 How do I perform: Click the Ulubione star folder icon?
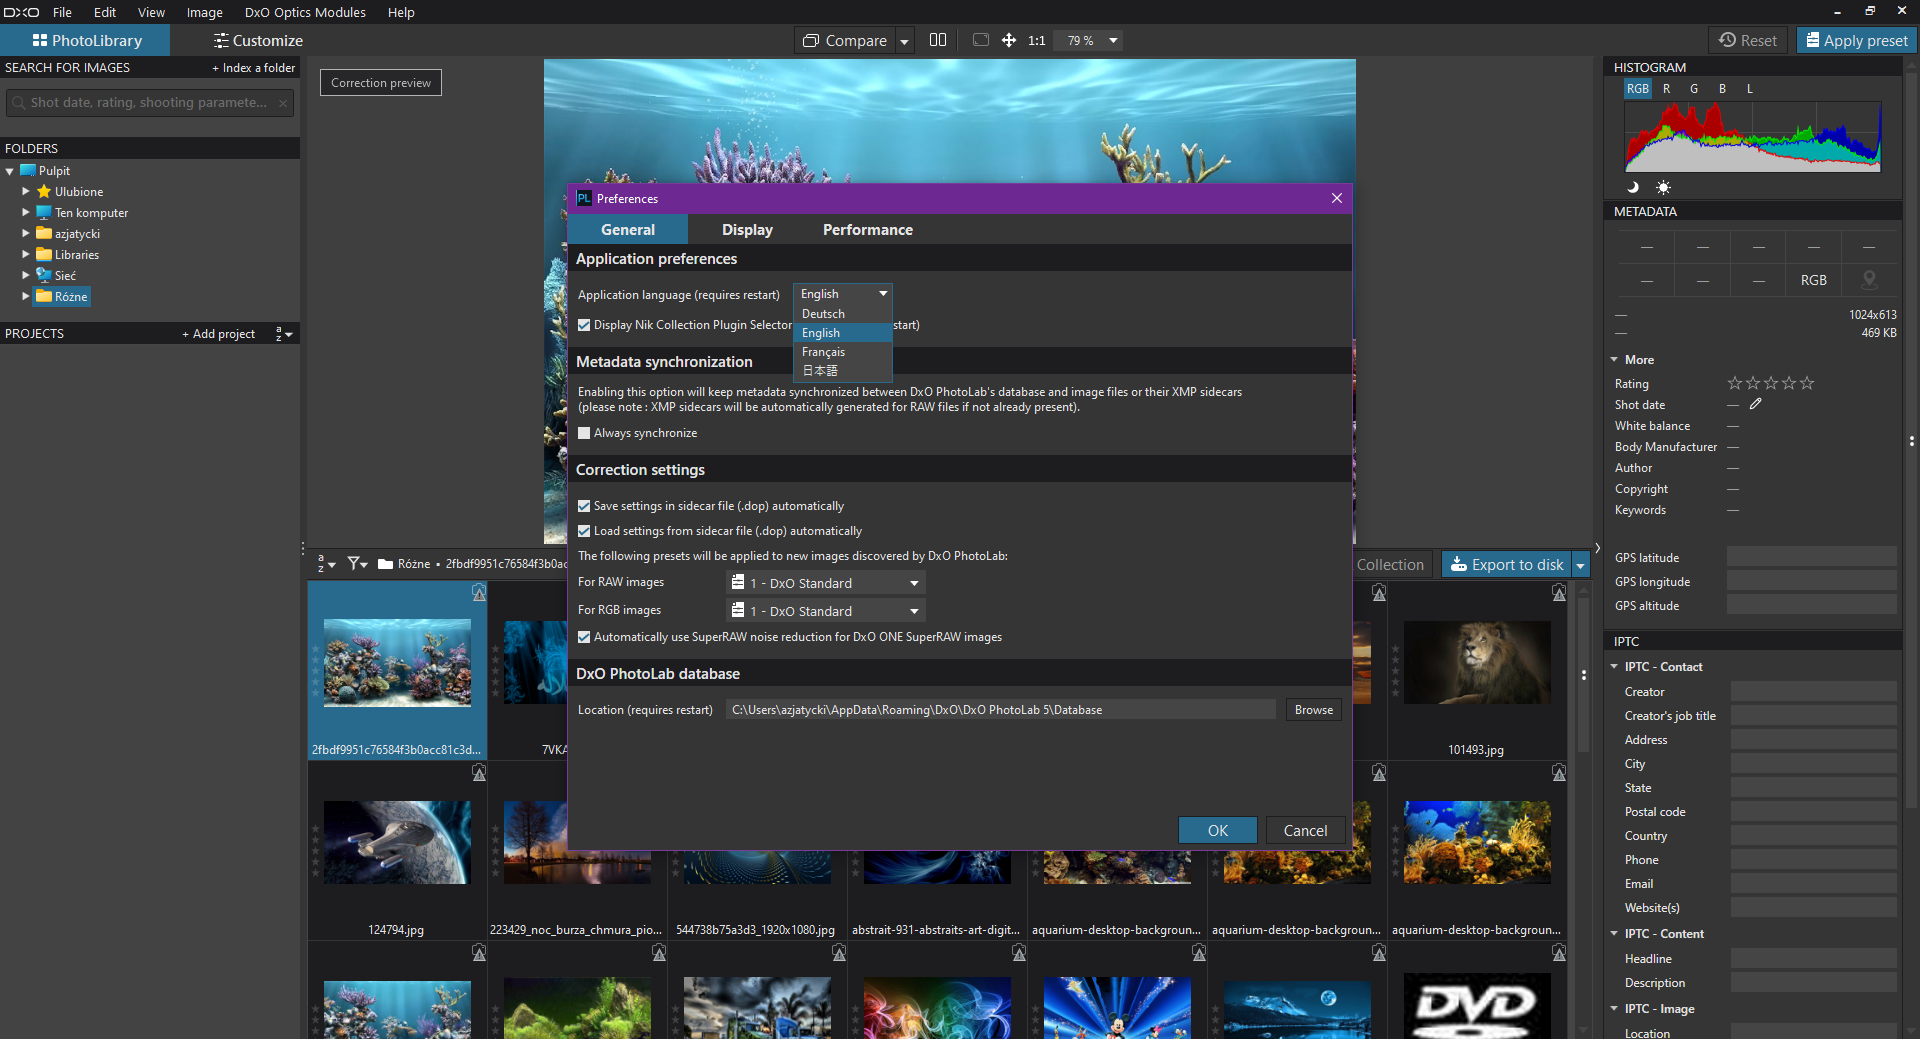click(x=44, y=192)
